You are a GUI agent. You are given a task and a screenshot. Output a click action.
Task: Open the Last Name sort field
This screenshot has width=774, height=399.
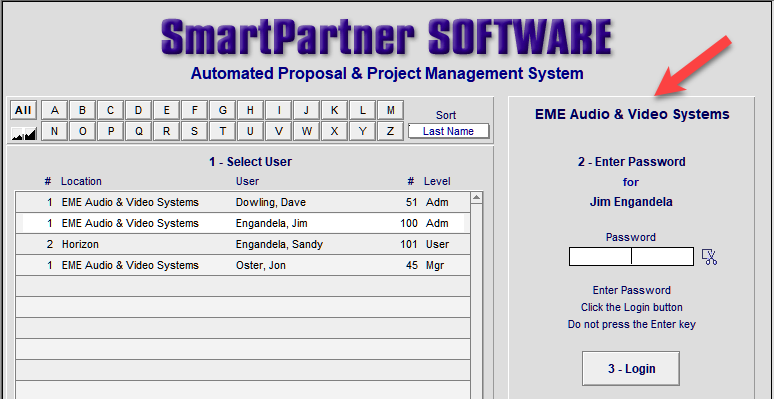(x=448, y=131)
